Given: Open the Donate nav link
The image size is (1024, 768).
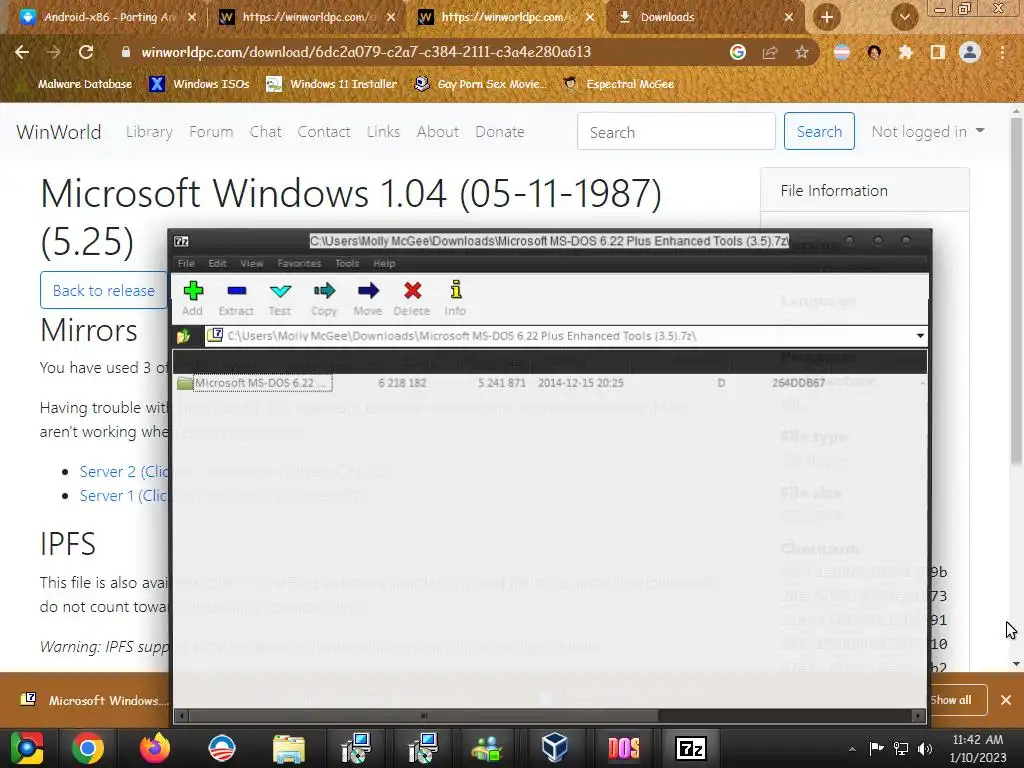Looking at the screenshot, I should (x=500, y=132).
